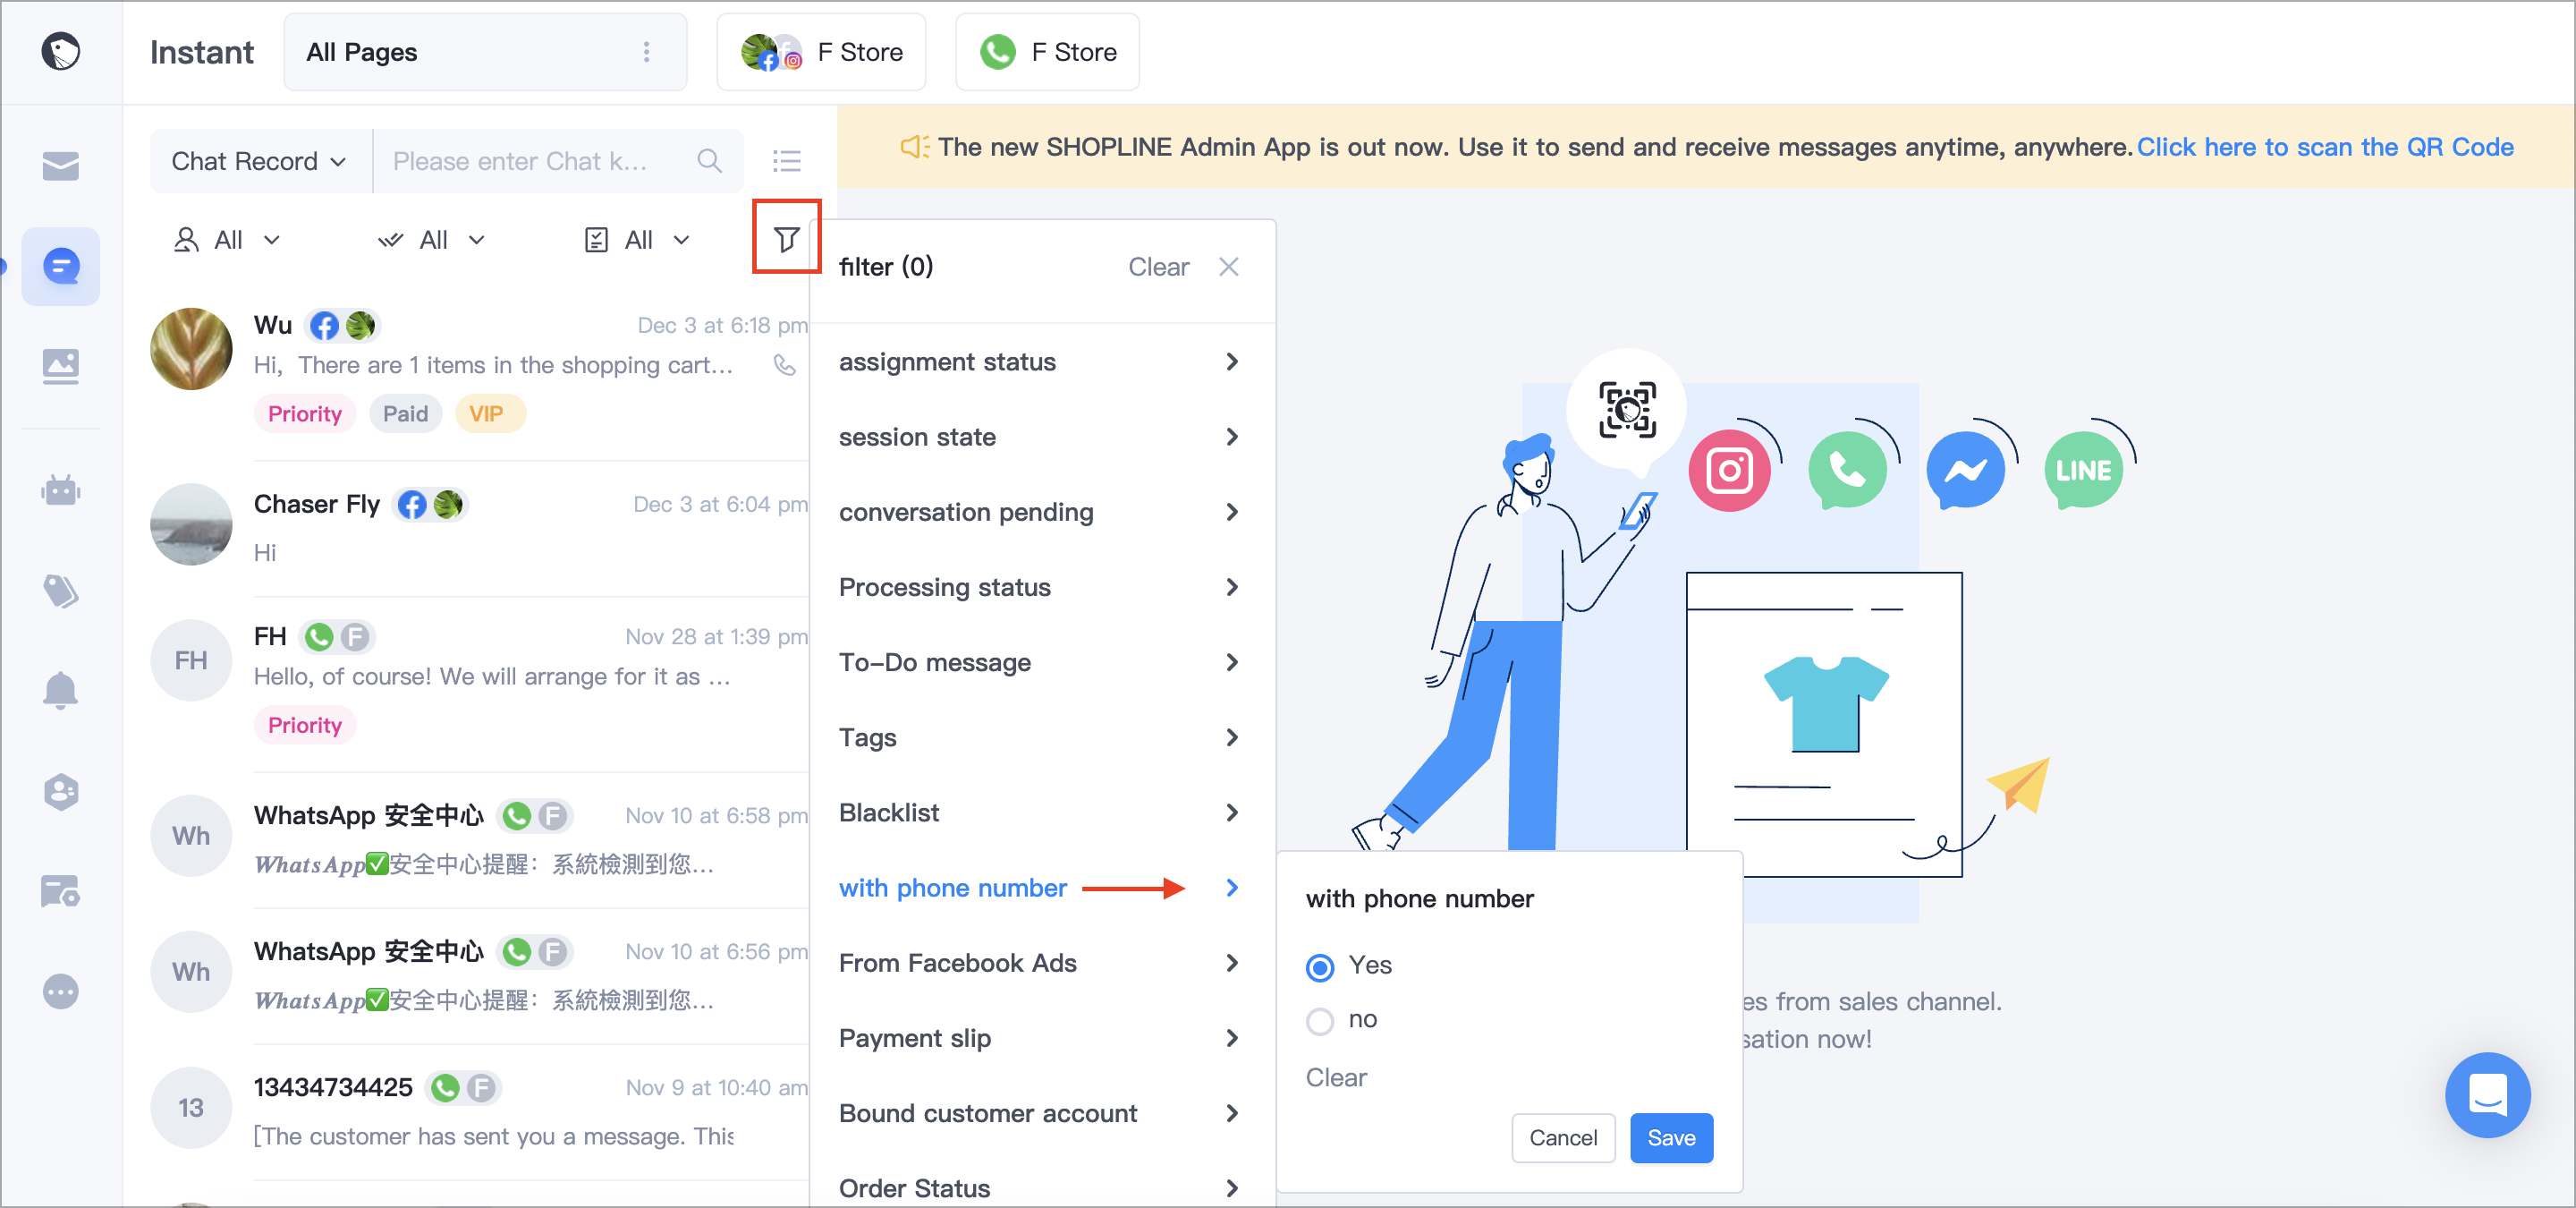The image size is (2576, 1208).
Task: Click the search magnifier icon
Action: point(709,161)
